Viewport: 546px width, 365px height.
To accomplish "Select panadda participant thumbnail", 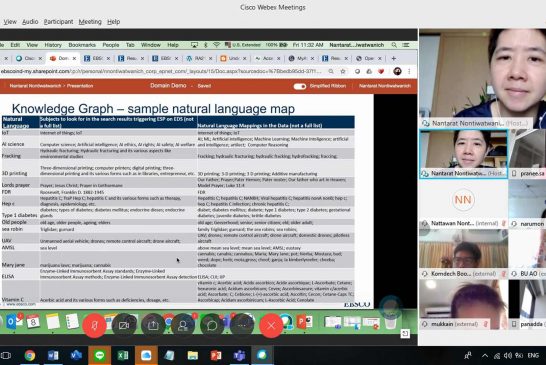I will tap(528, 304).
